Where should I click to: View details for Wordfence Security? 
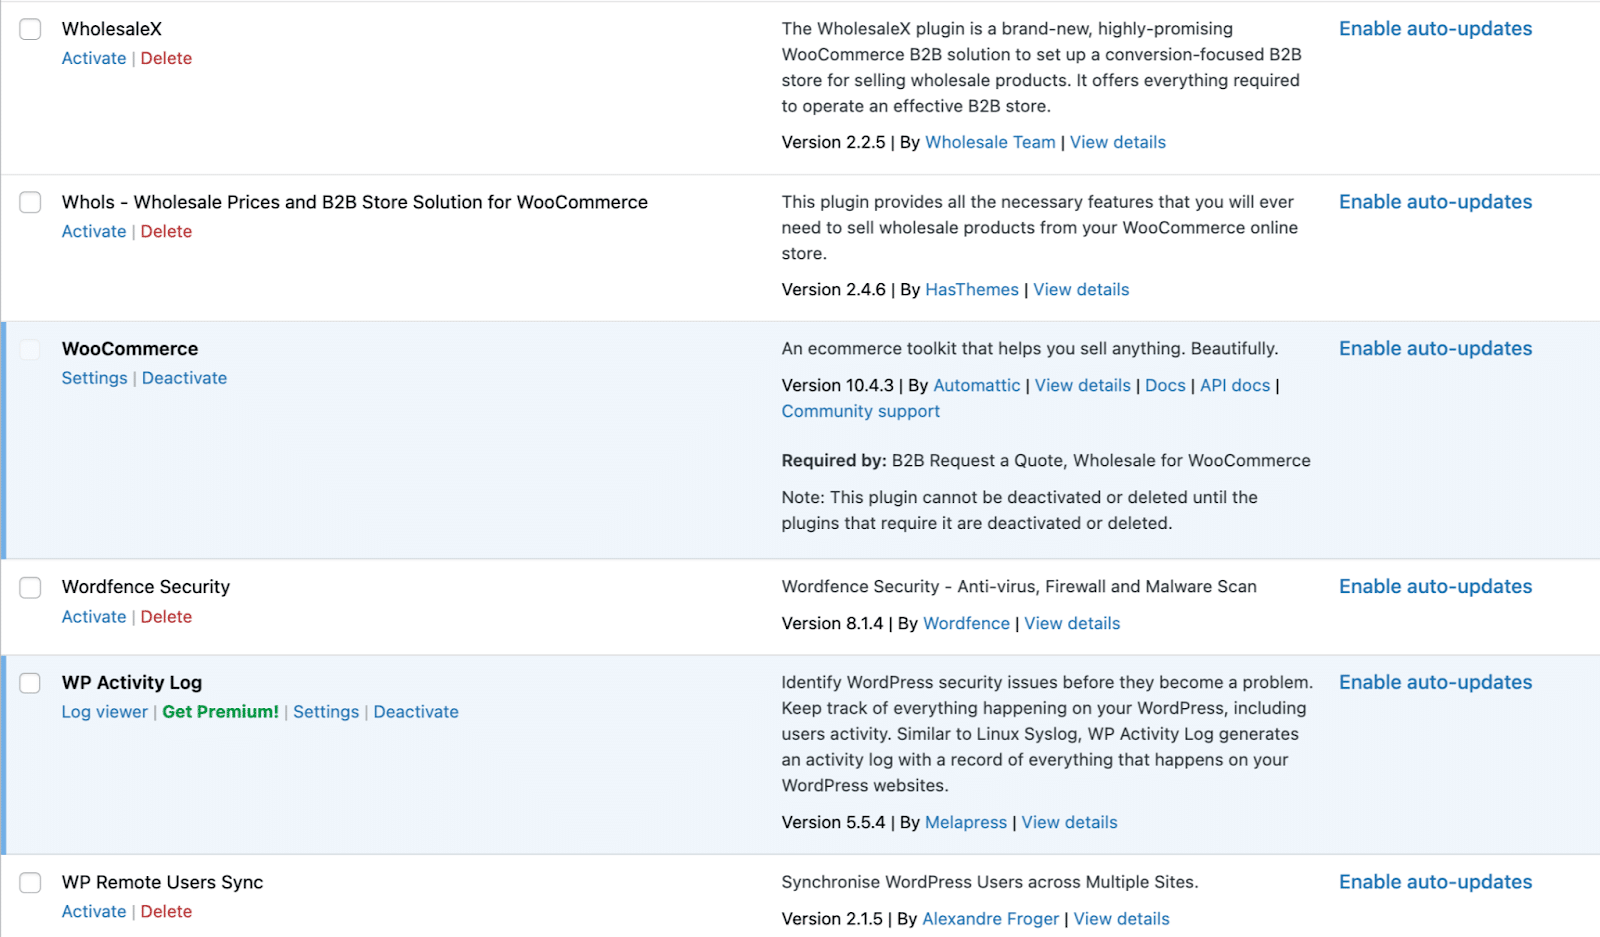coord(1072,623)
